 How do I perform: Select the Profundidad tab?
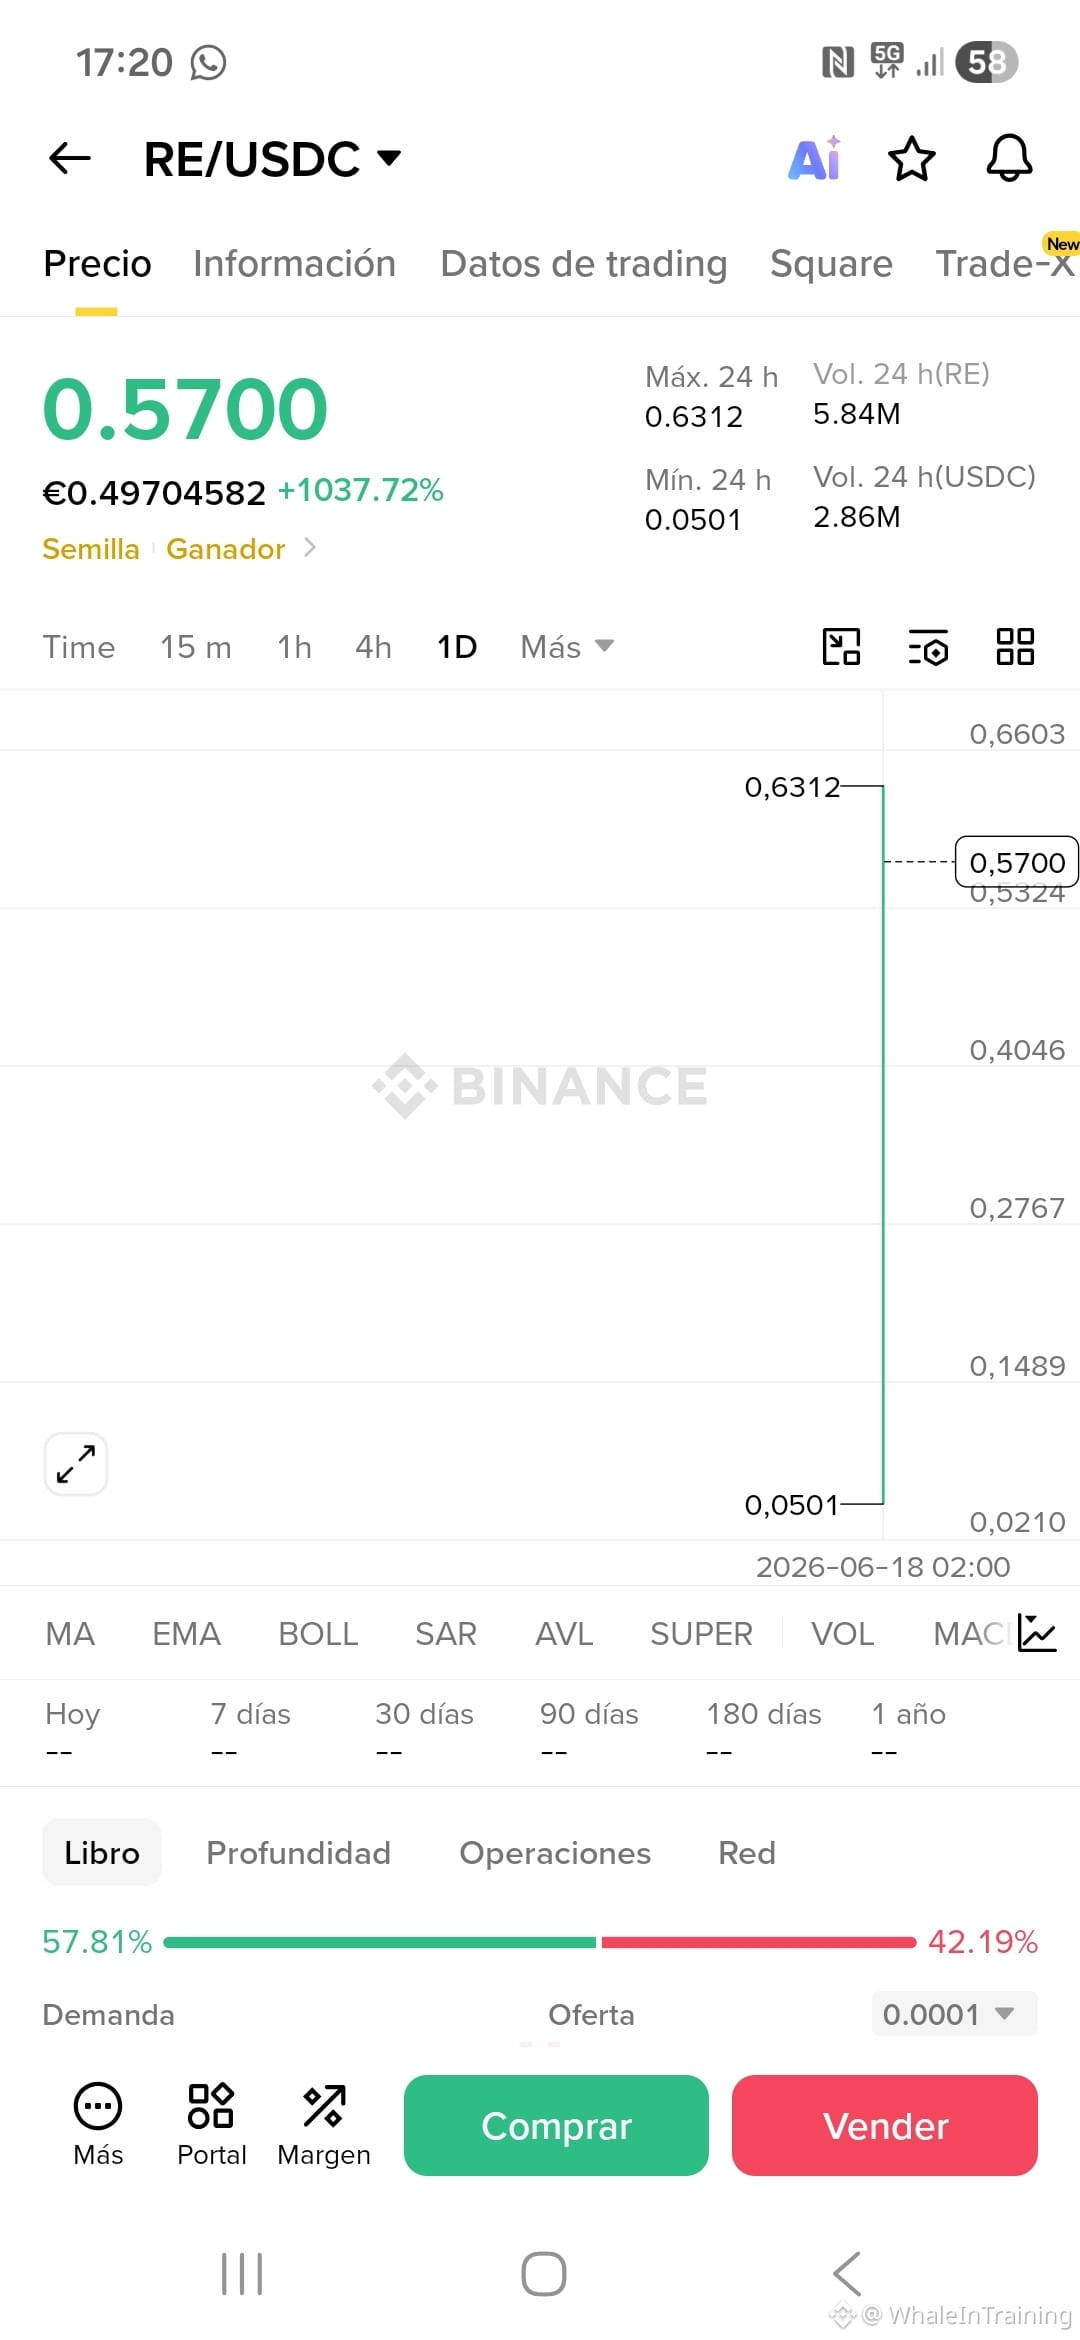tap(298, 1853)
